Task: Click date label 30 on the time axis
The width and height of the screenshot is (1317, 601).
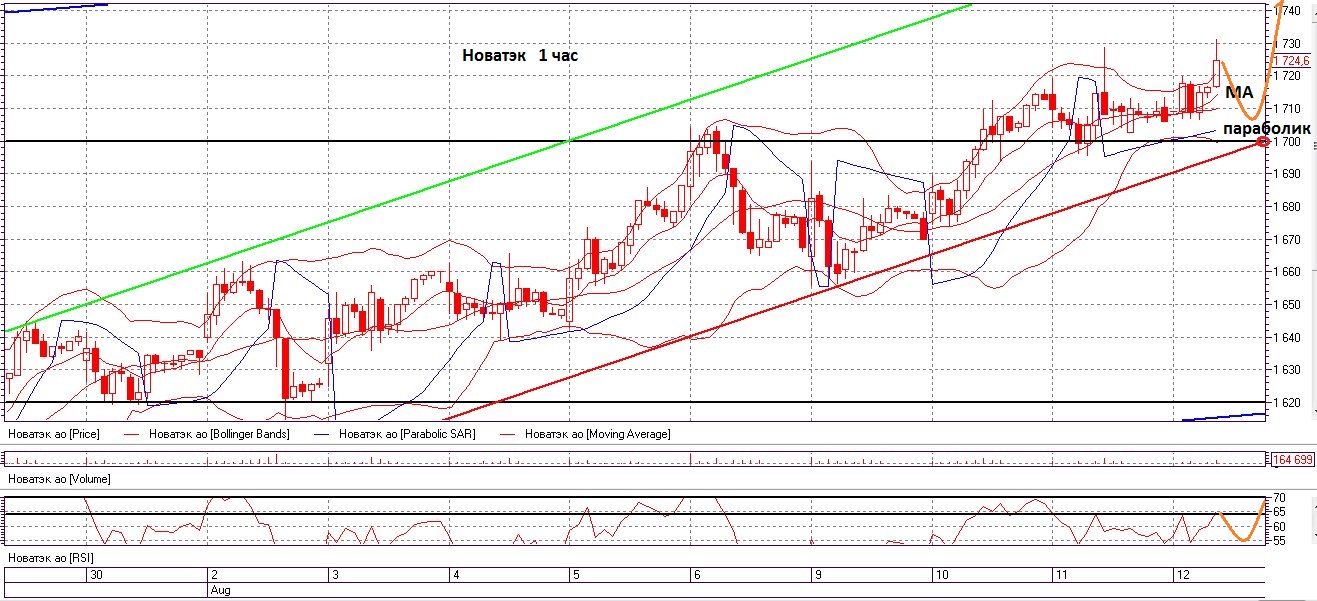Action: pos(96,576)
